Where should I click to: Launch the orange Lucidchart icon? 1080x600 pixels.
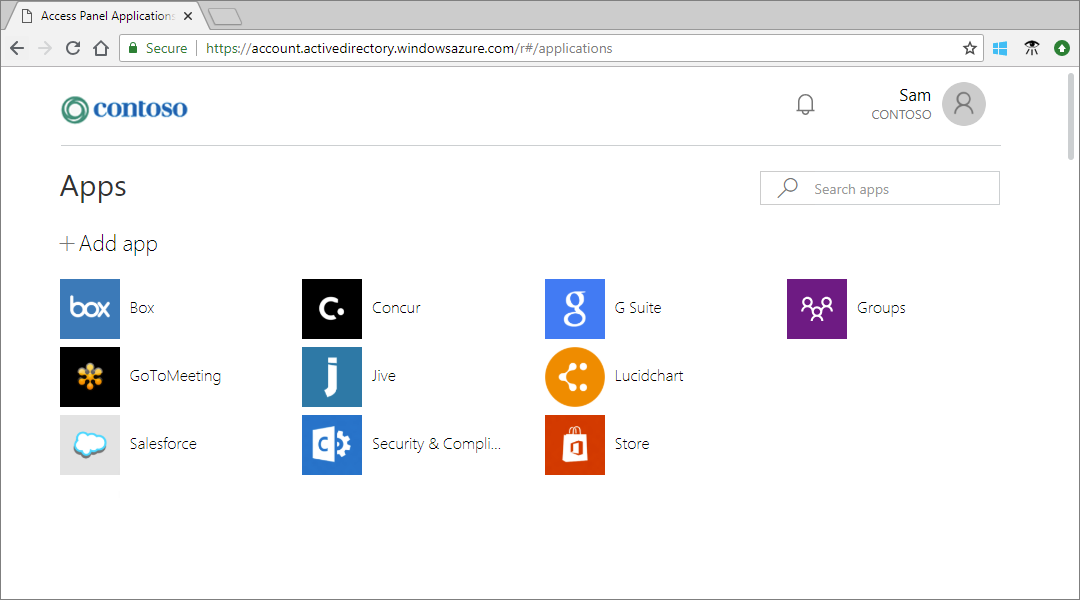574,377
